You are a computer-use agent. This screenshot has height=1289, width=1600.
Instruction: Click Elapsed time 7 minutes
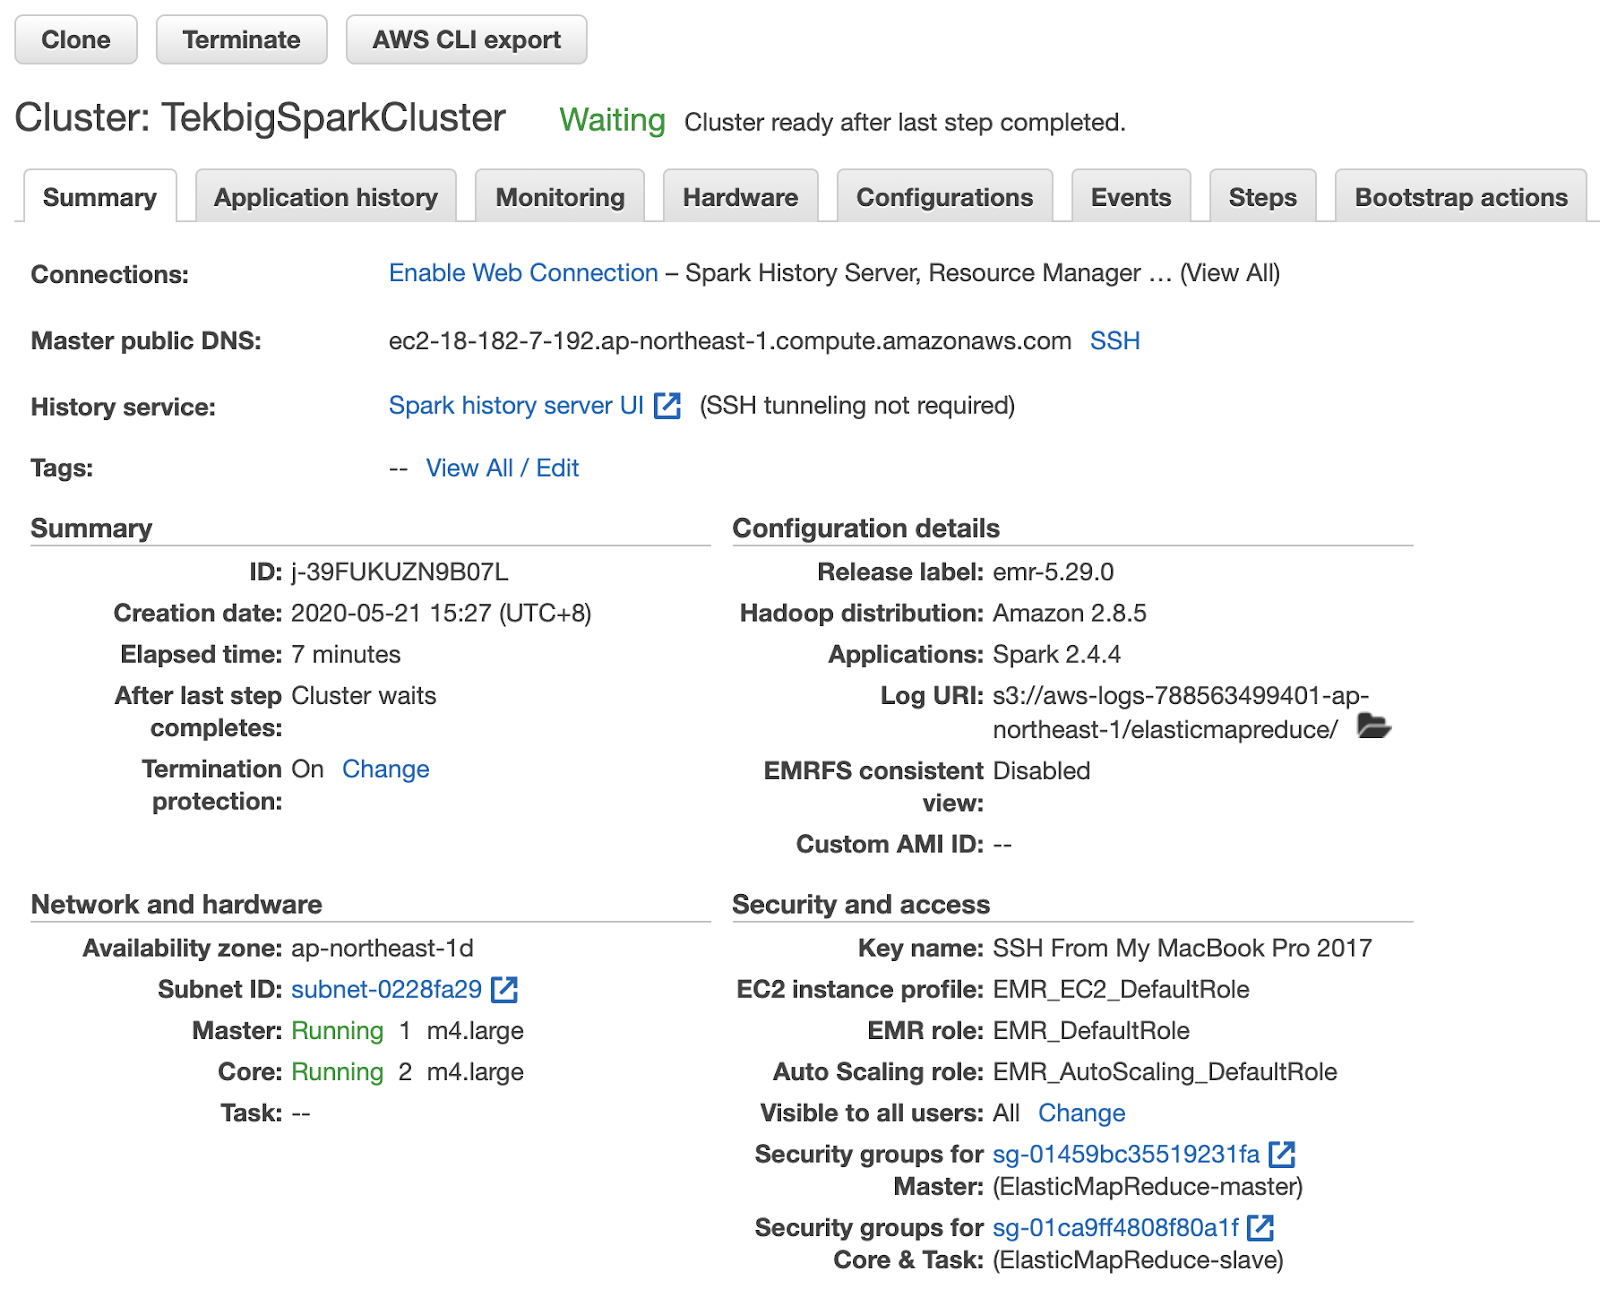(x=346, y=654)
